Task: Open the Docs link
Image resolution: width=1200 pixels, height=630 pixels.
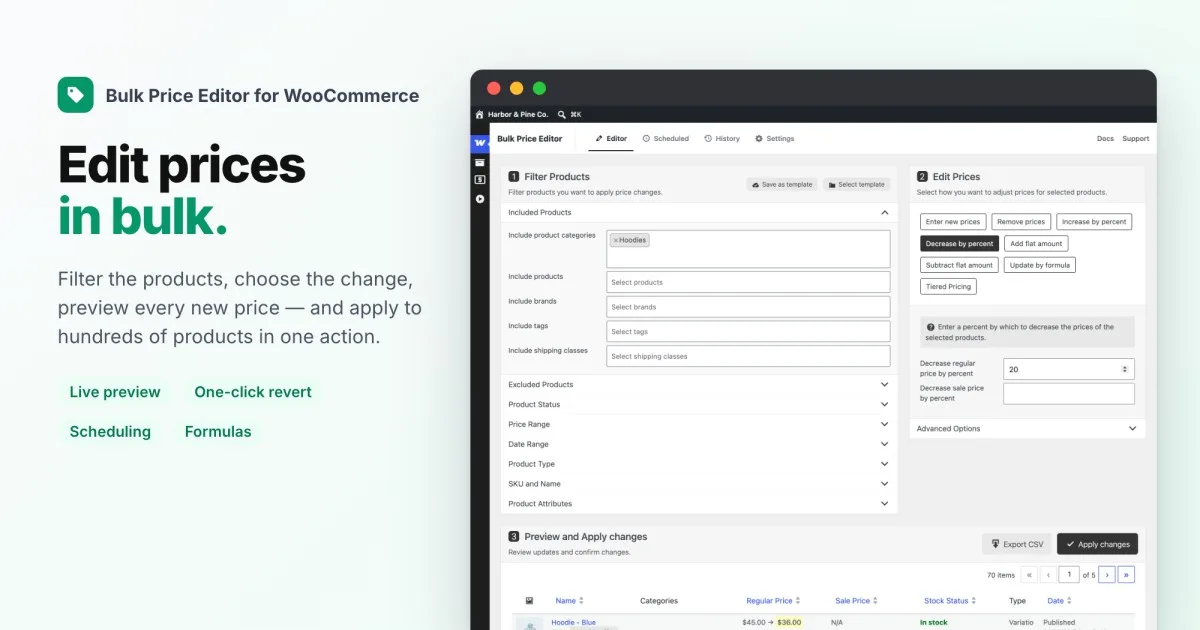Action: (1105, 138)
